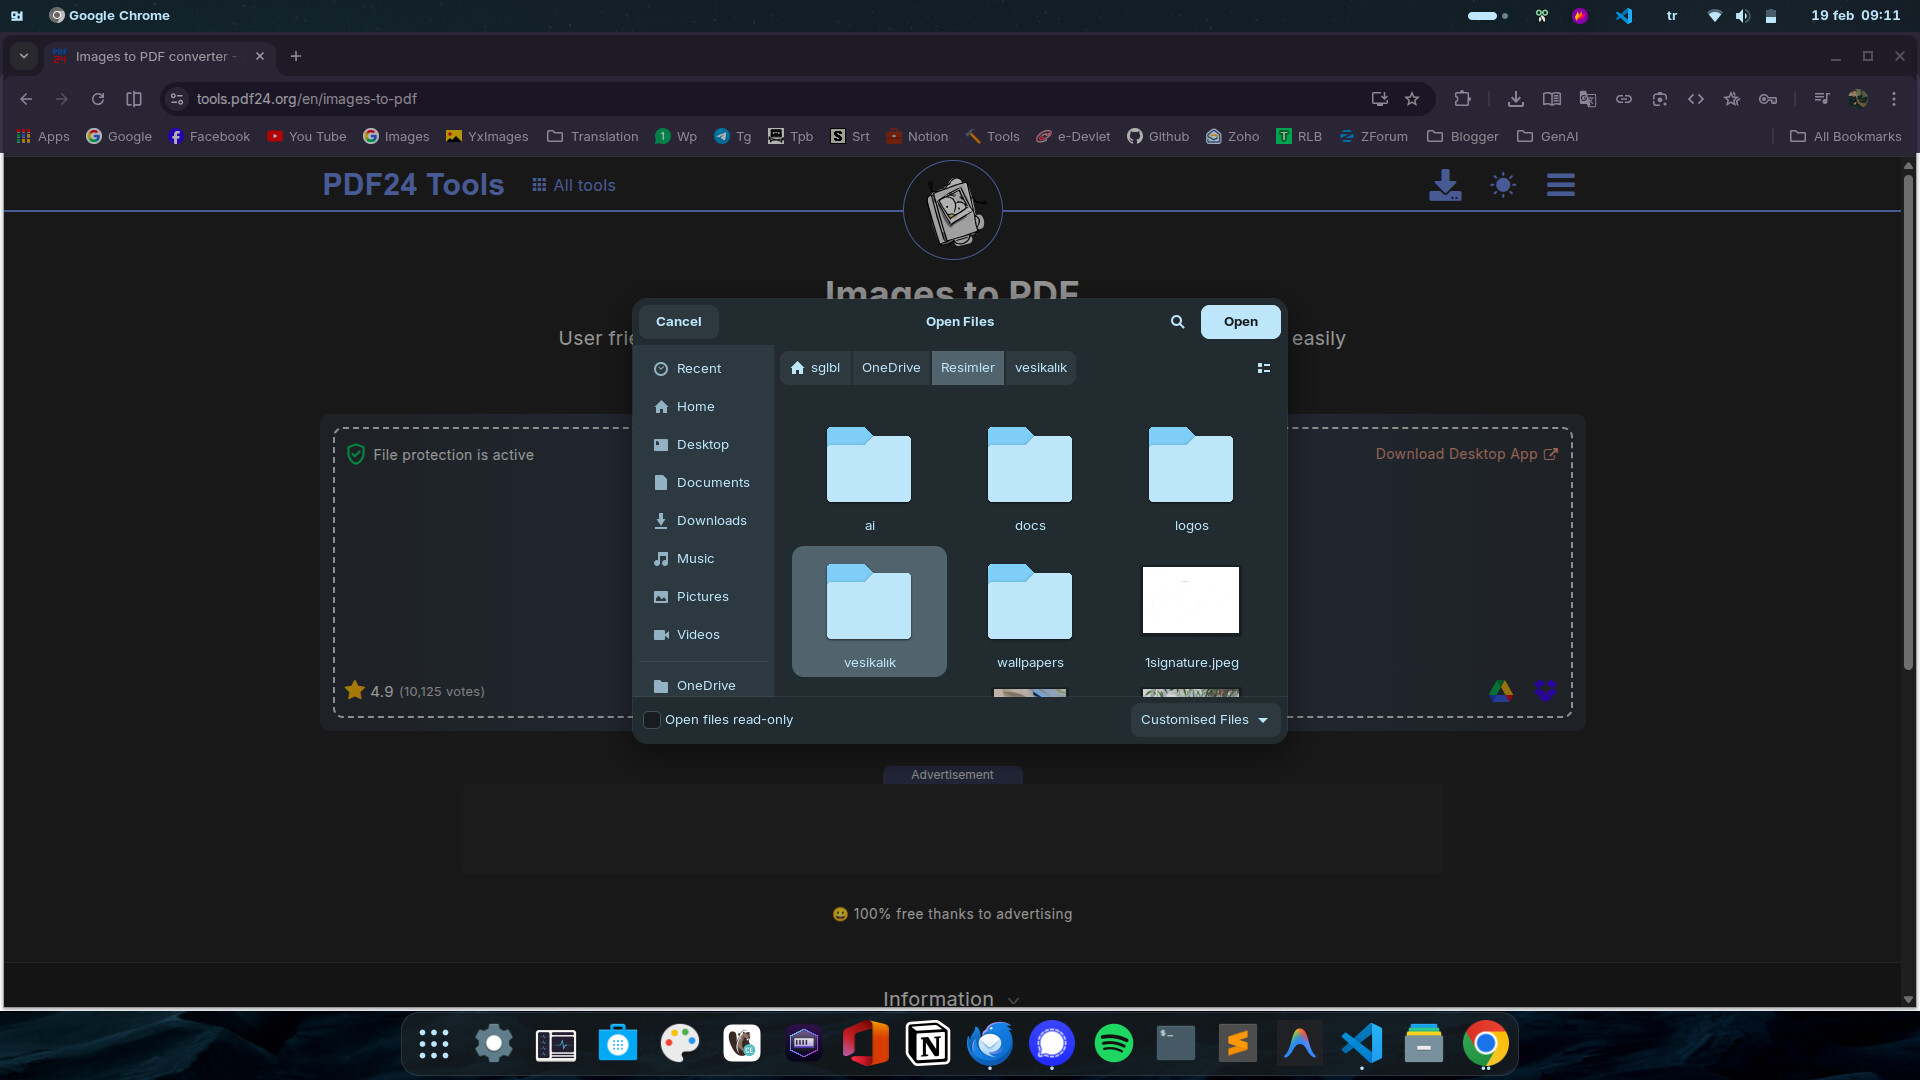Click the Resimler path segment
The width and height of the screenshot is (1920, 1080).
967,368
